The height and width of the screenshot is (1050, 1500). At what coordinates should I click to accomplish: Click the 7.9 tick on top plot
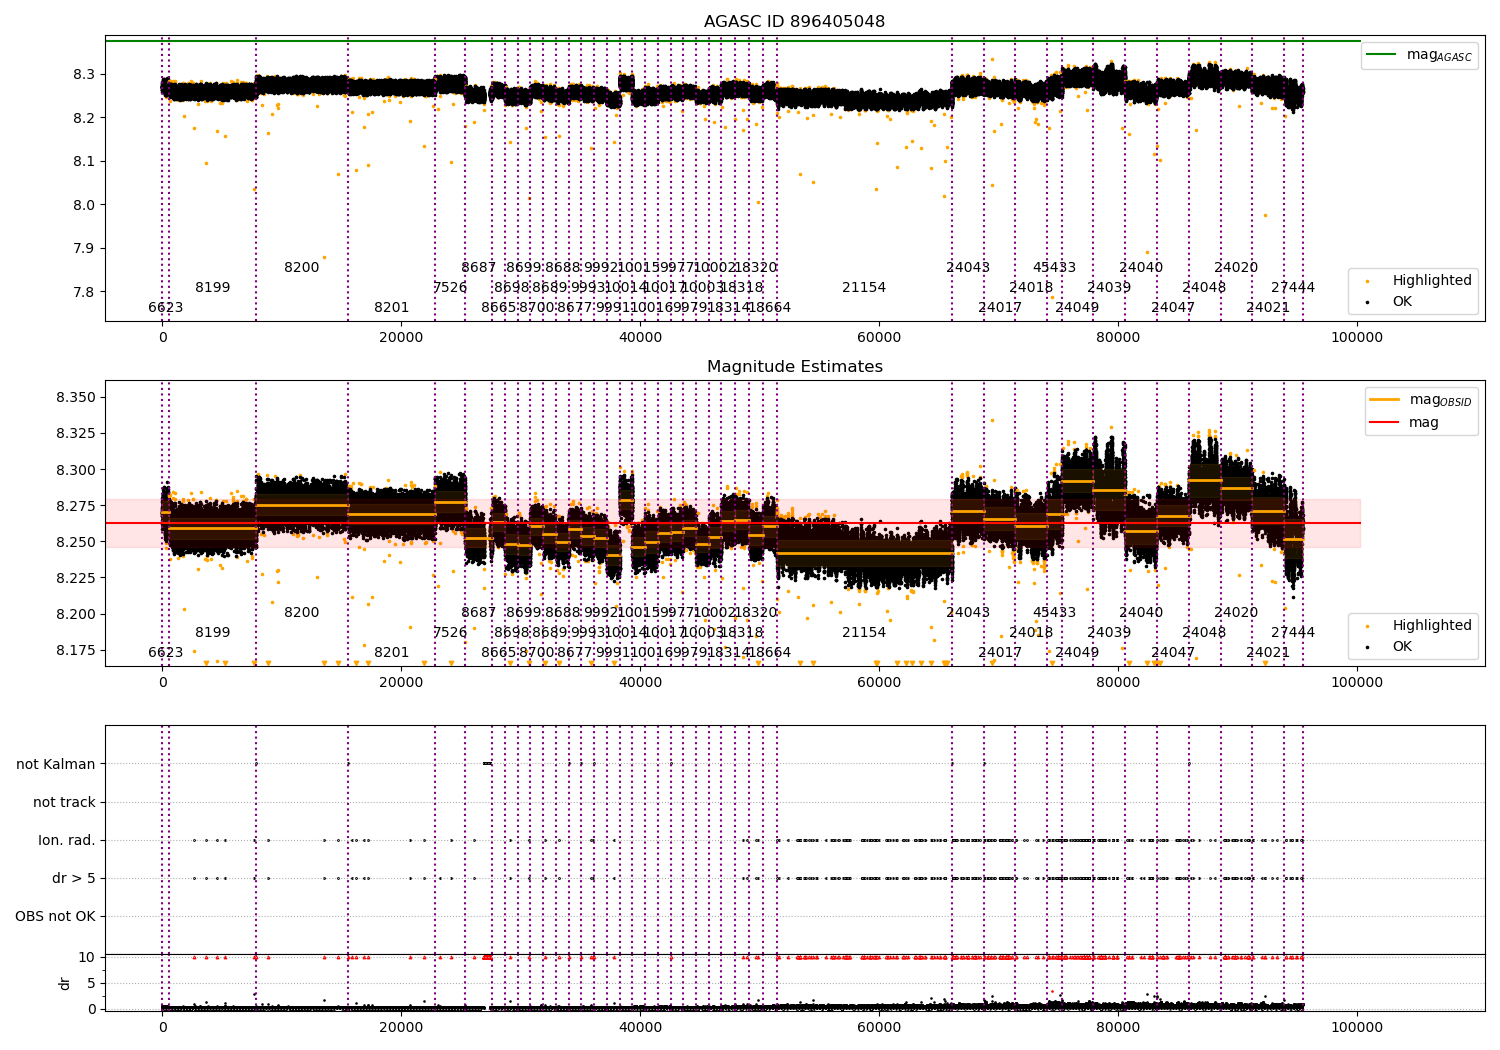click(x=83, y=248)
